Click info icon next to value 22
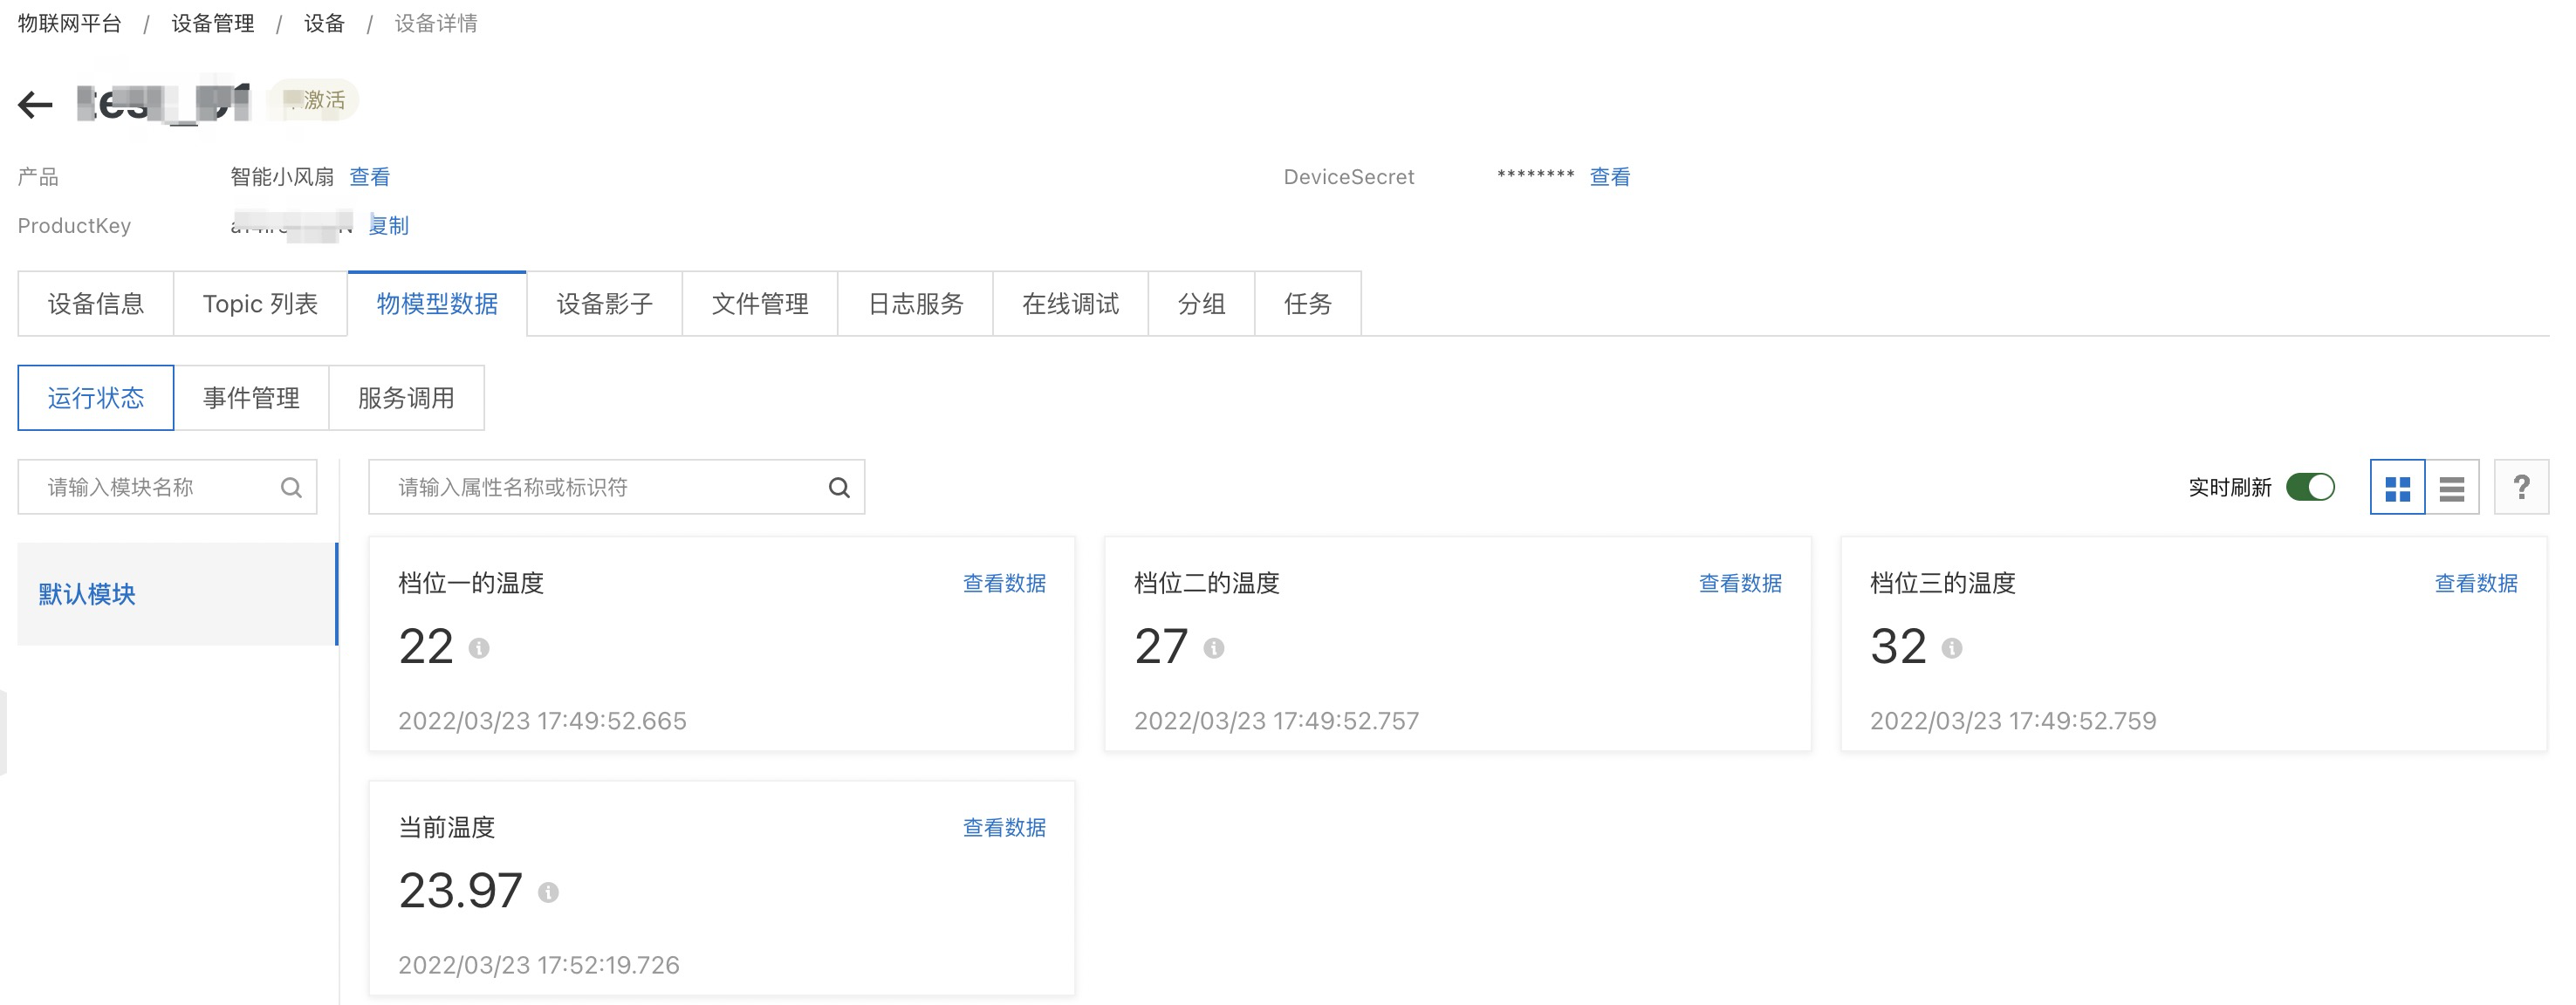The image size is (2576, 1005). tap(479, 648)
